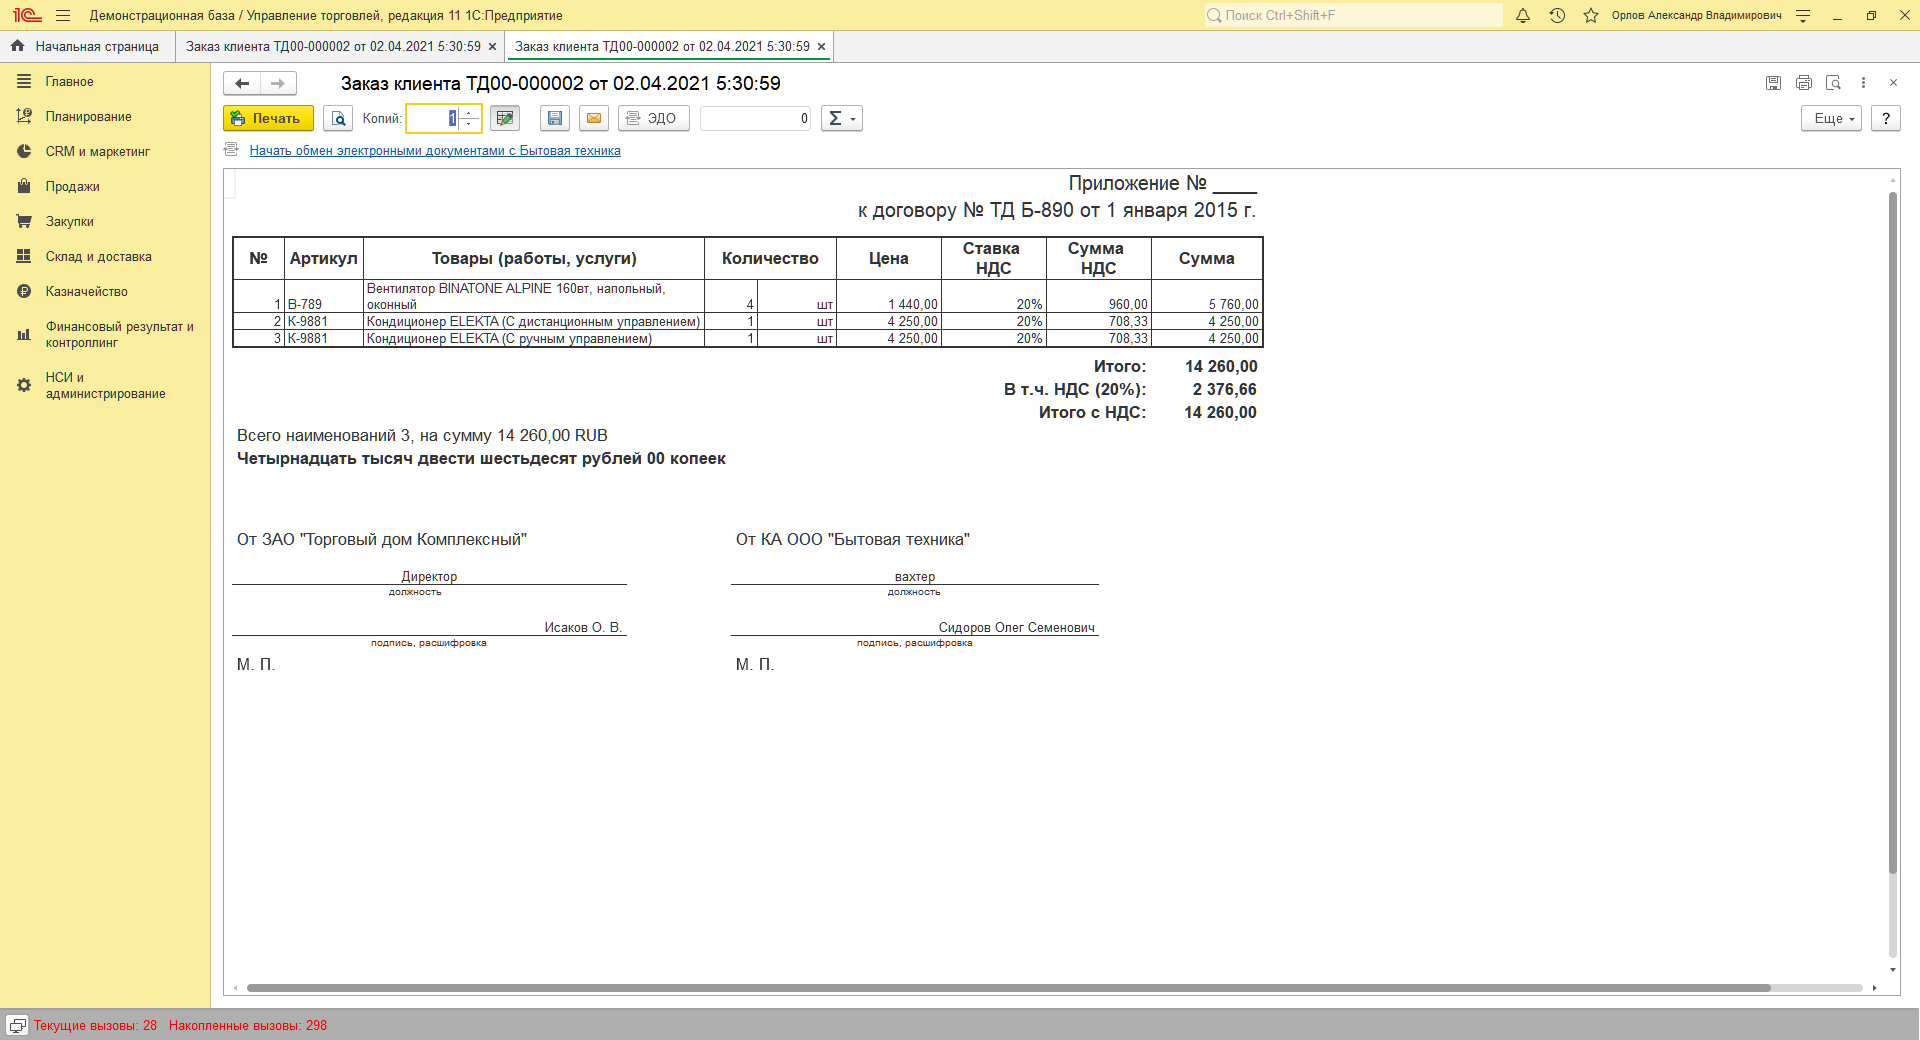Click the 1C logo icon
The image size is (1920, 1040).
(26, 15)
